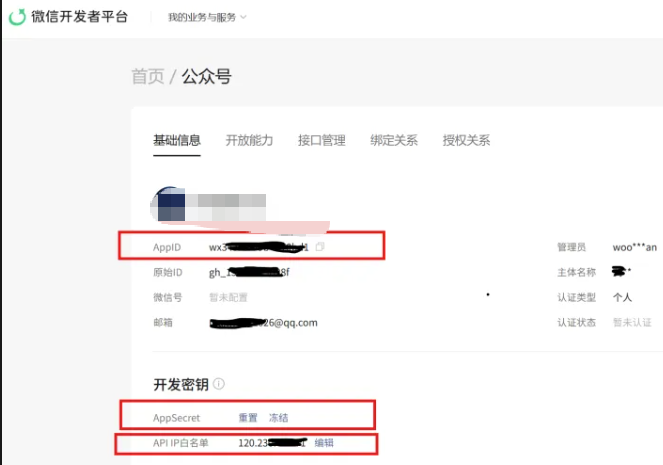
Task: Click the AppSecret label
Action: coord(176,418)
